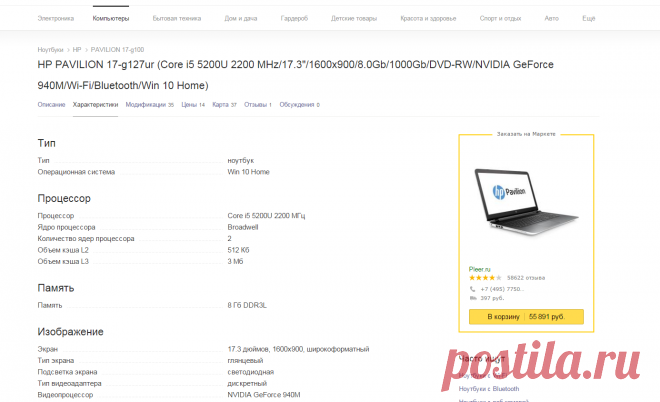Image resolution: width=660 pixels, height=402 pixels.
Task: Open the Модификации tab
Action: click(x=149, y=105)
